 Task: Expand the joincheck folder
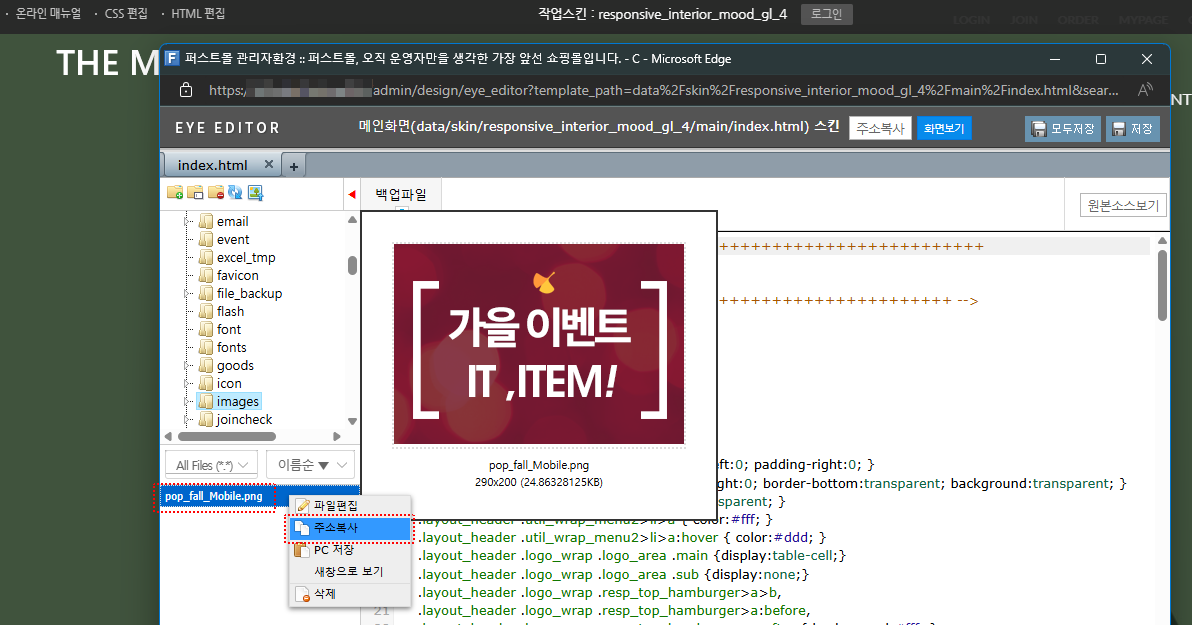click(188, 419)
